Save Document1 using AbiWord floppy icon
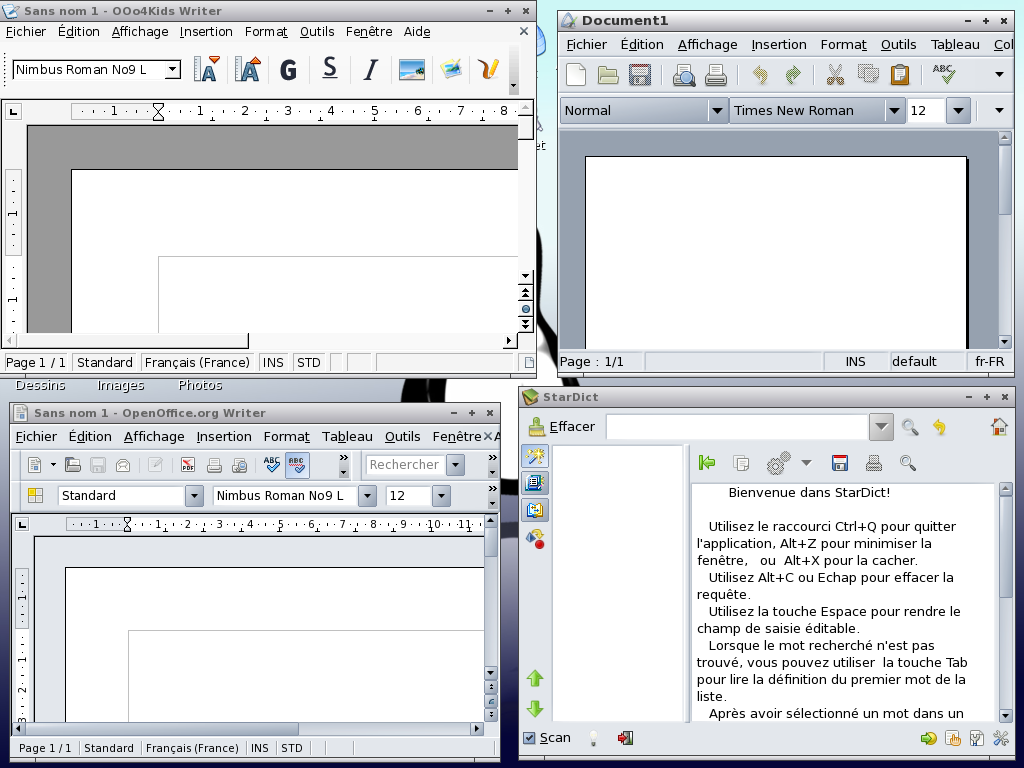Viewport: 1024px width, 768px height. (x=640, y=74)
